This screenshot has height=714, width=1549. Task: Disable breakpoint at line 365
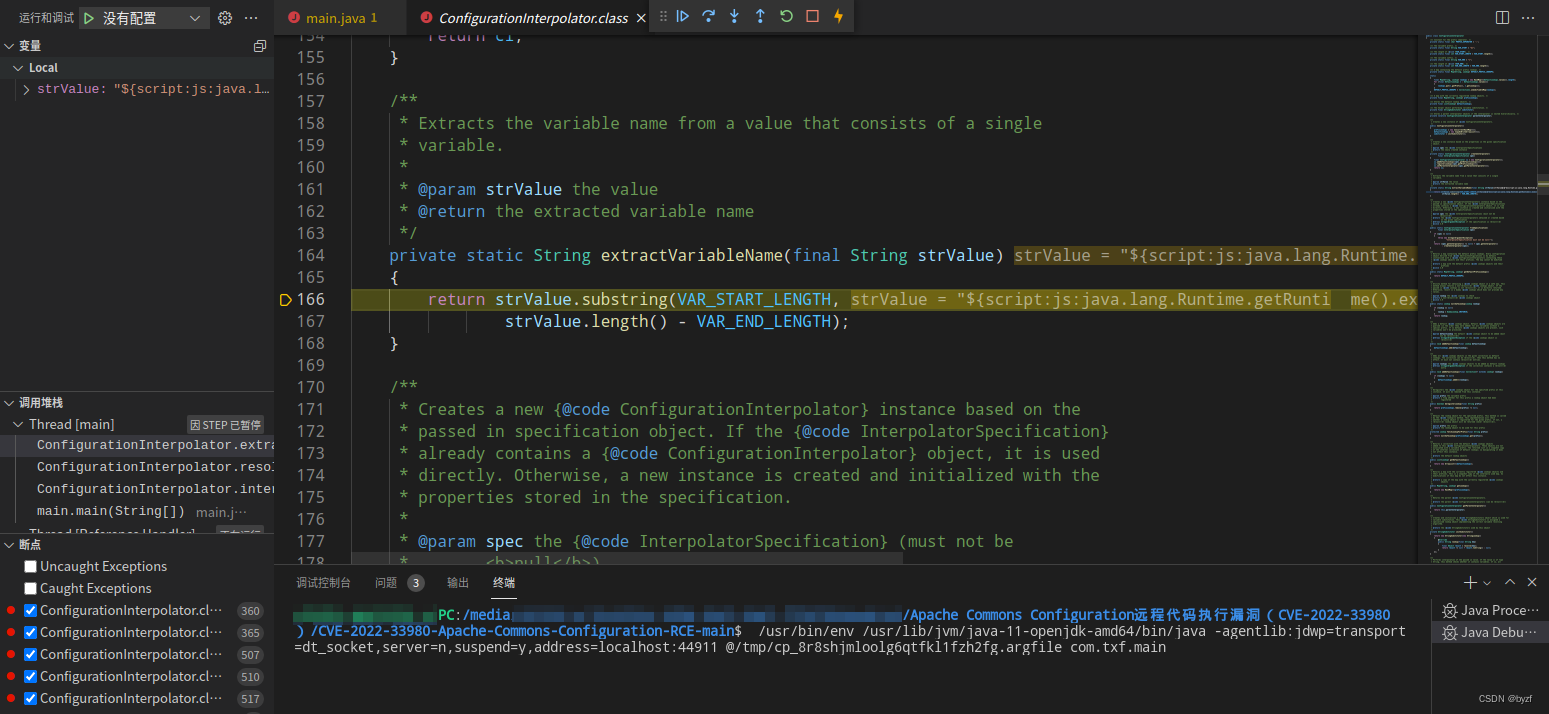(x=30, y=632)
